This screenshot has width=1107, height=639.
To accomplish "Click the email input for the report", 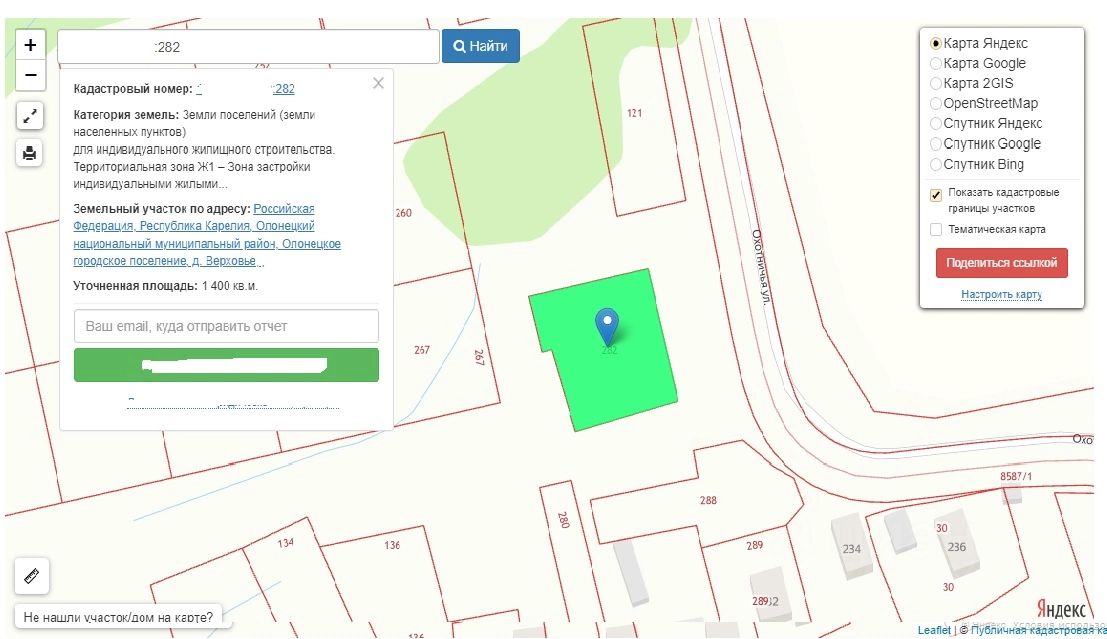I will (x=226, y=326).
